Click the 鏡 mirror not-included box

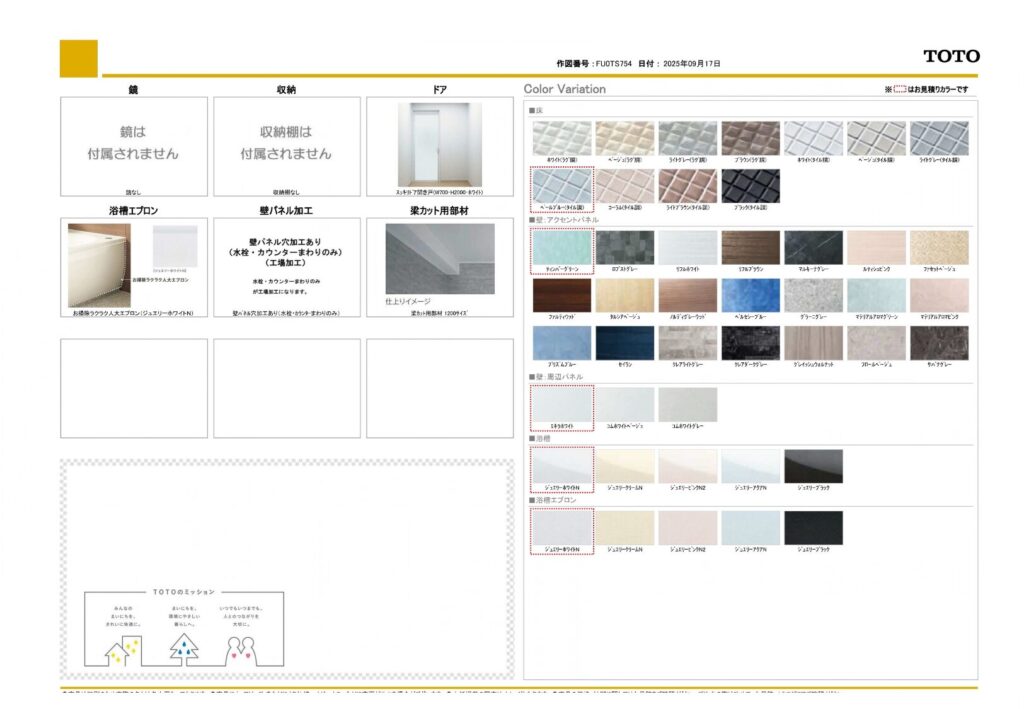134,146
